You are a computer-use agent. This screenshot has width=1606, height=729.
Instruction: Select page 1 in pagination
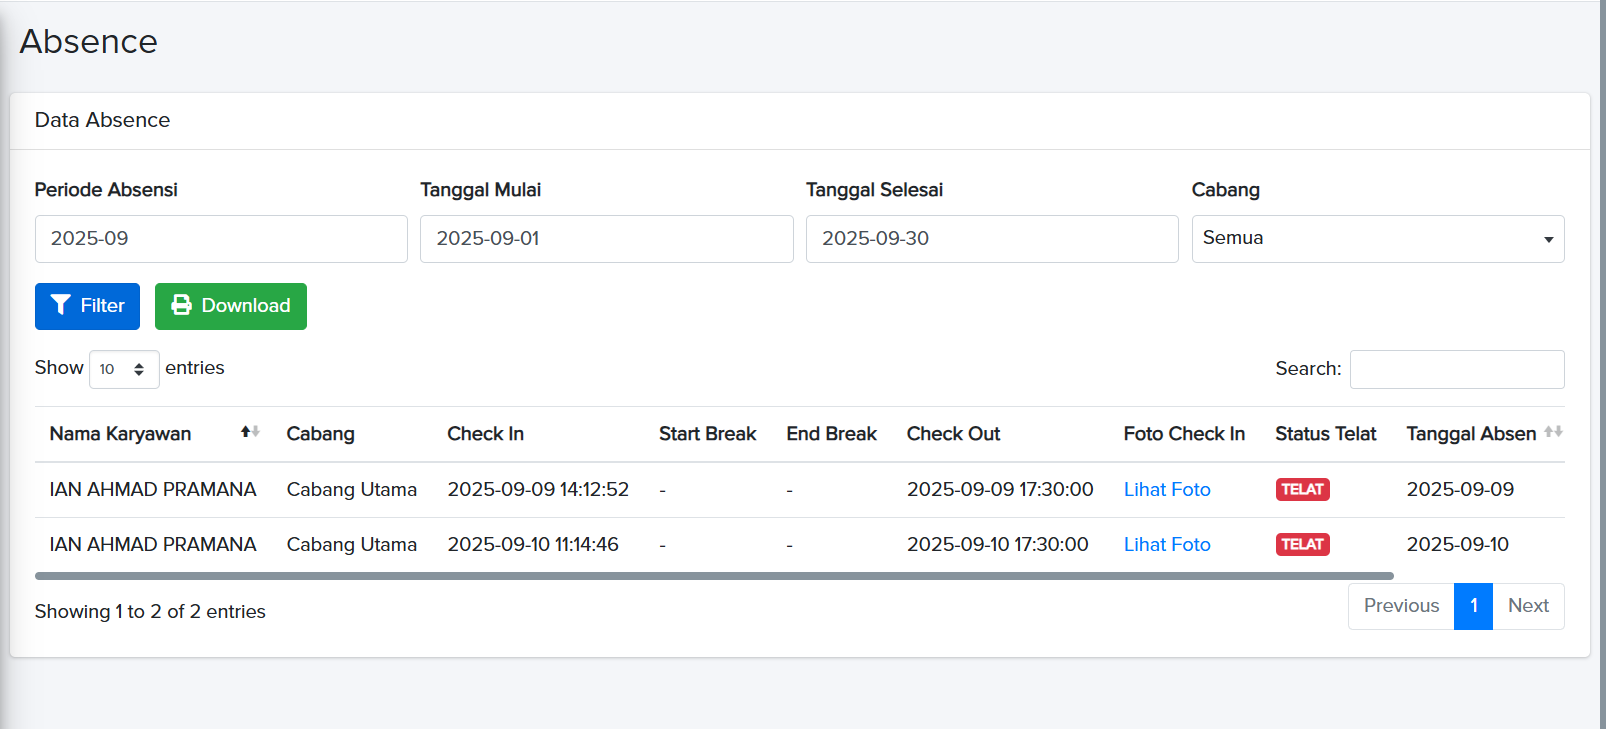click(1473, 606)
